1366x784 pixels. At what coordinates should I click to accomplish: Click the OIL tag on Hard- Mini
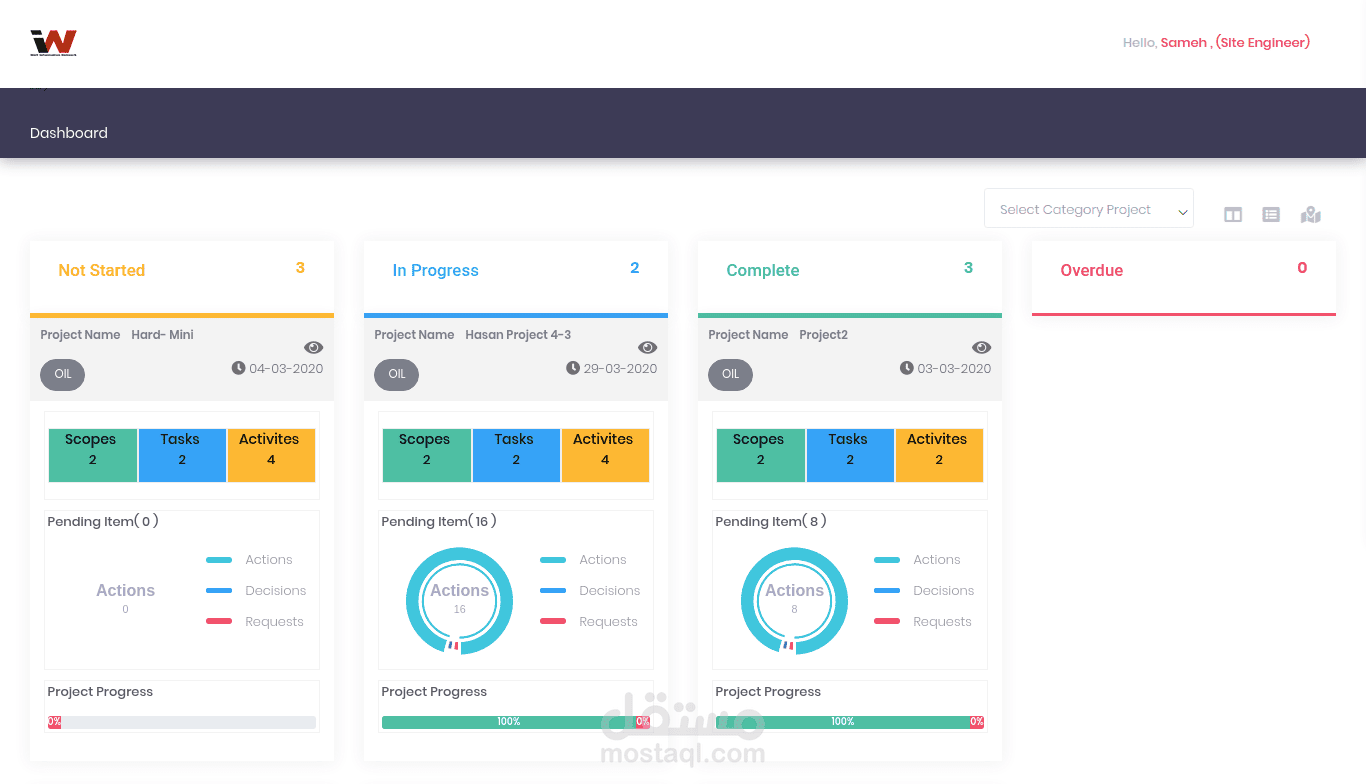pos(63,374)
